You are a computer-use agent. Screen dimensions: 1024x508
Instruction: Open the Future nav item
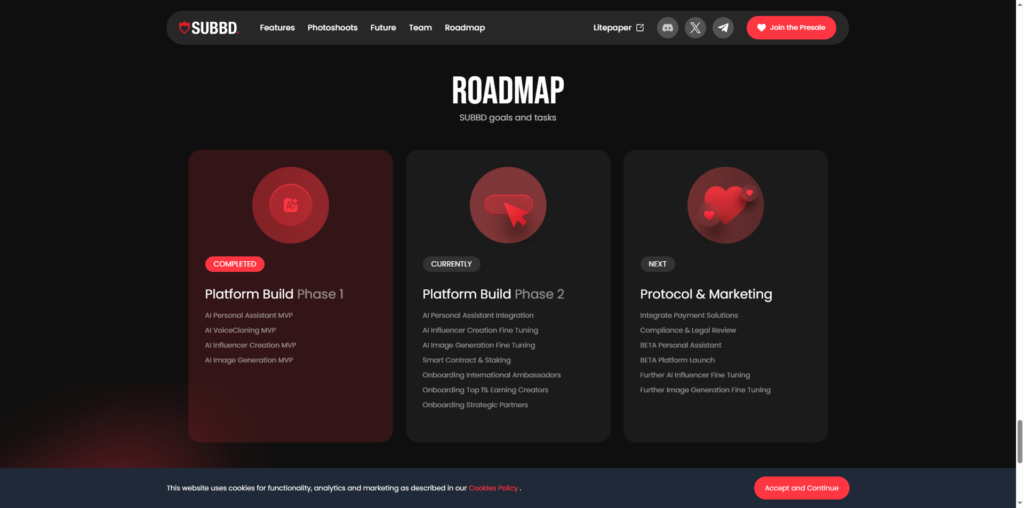pos(383,27)
